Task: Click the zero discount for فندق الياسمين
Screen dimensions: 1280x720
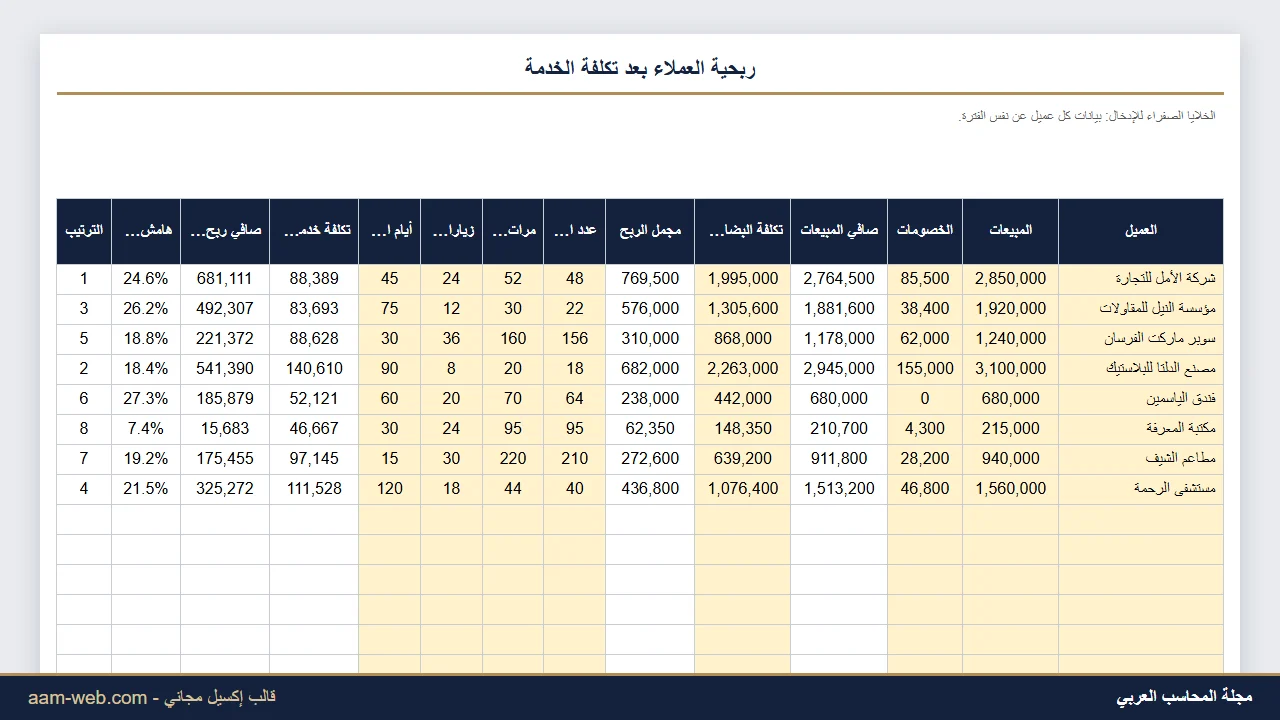Action: (925, 399)
